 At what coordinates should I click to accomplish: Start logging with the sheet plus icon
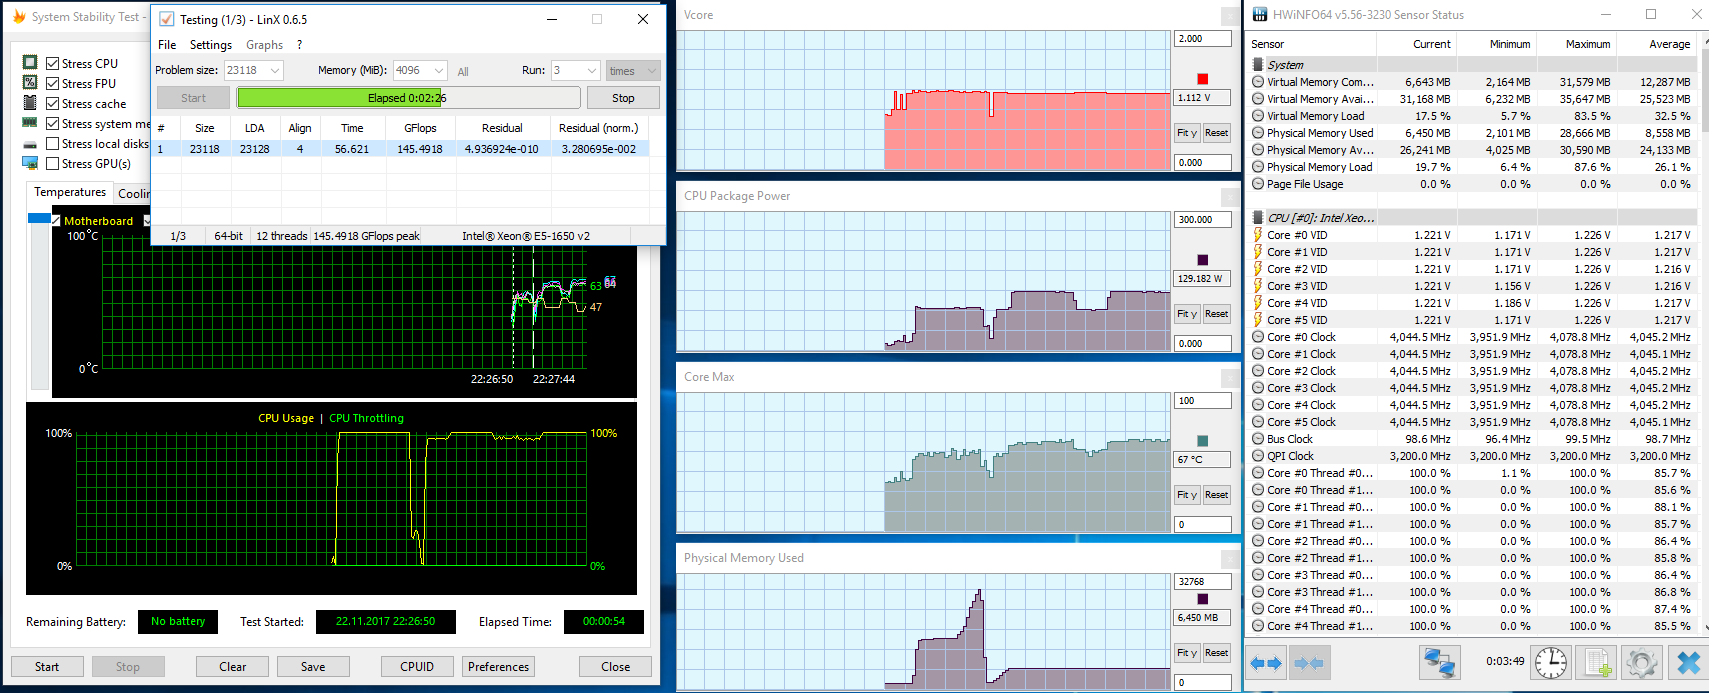1597,663
